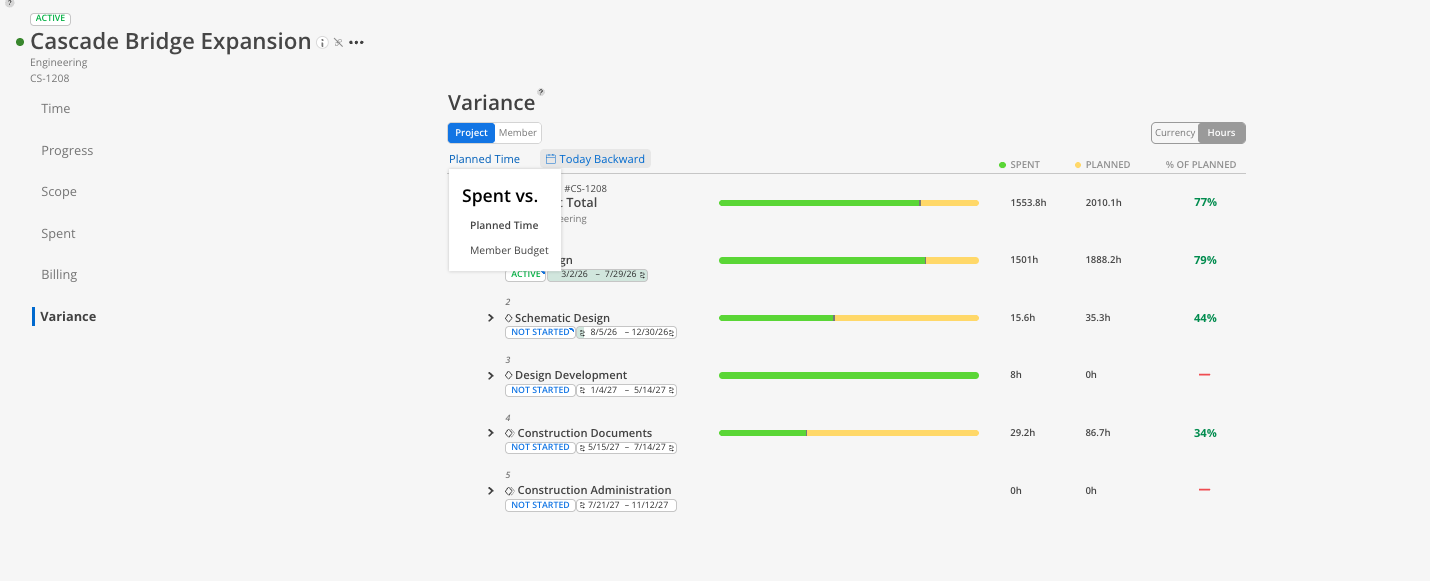This screenshot has height=581, width=1430.
Task: Click the help icon next to Variance heading
Action: click(541, 92)
